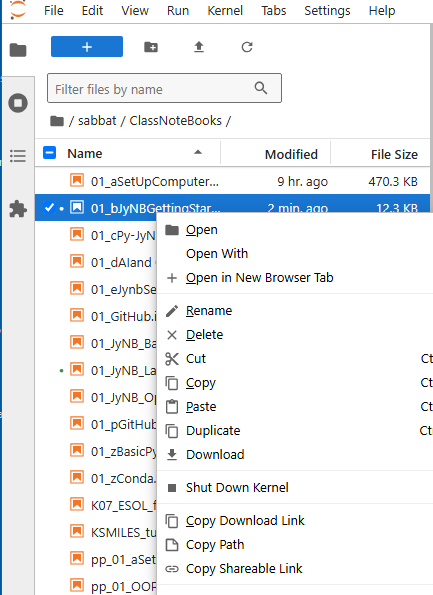Sort files by Modified column header
The height and width of the screenshot is (595, 433).
pos(291,154)
